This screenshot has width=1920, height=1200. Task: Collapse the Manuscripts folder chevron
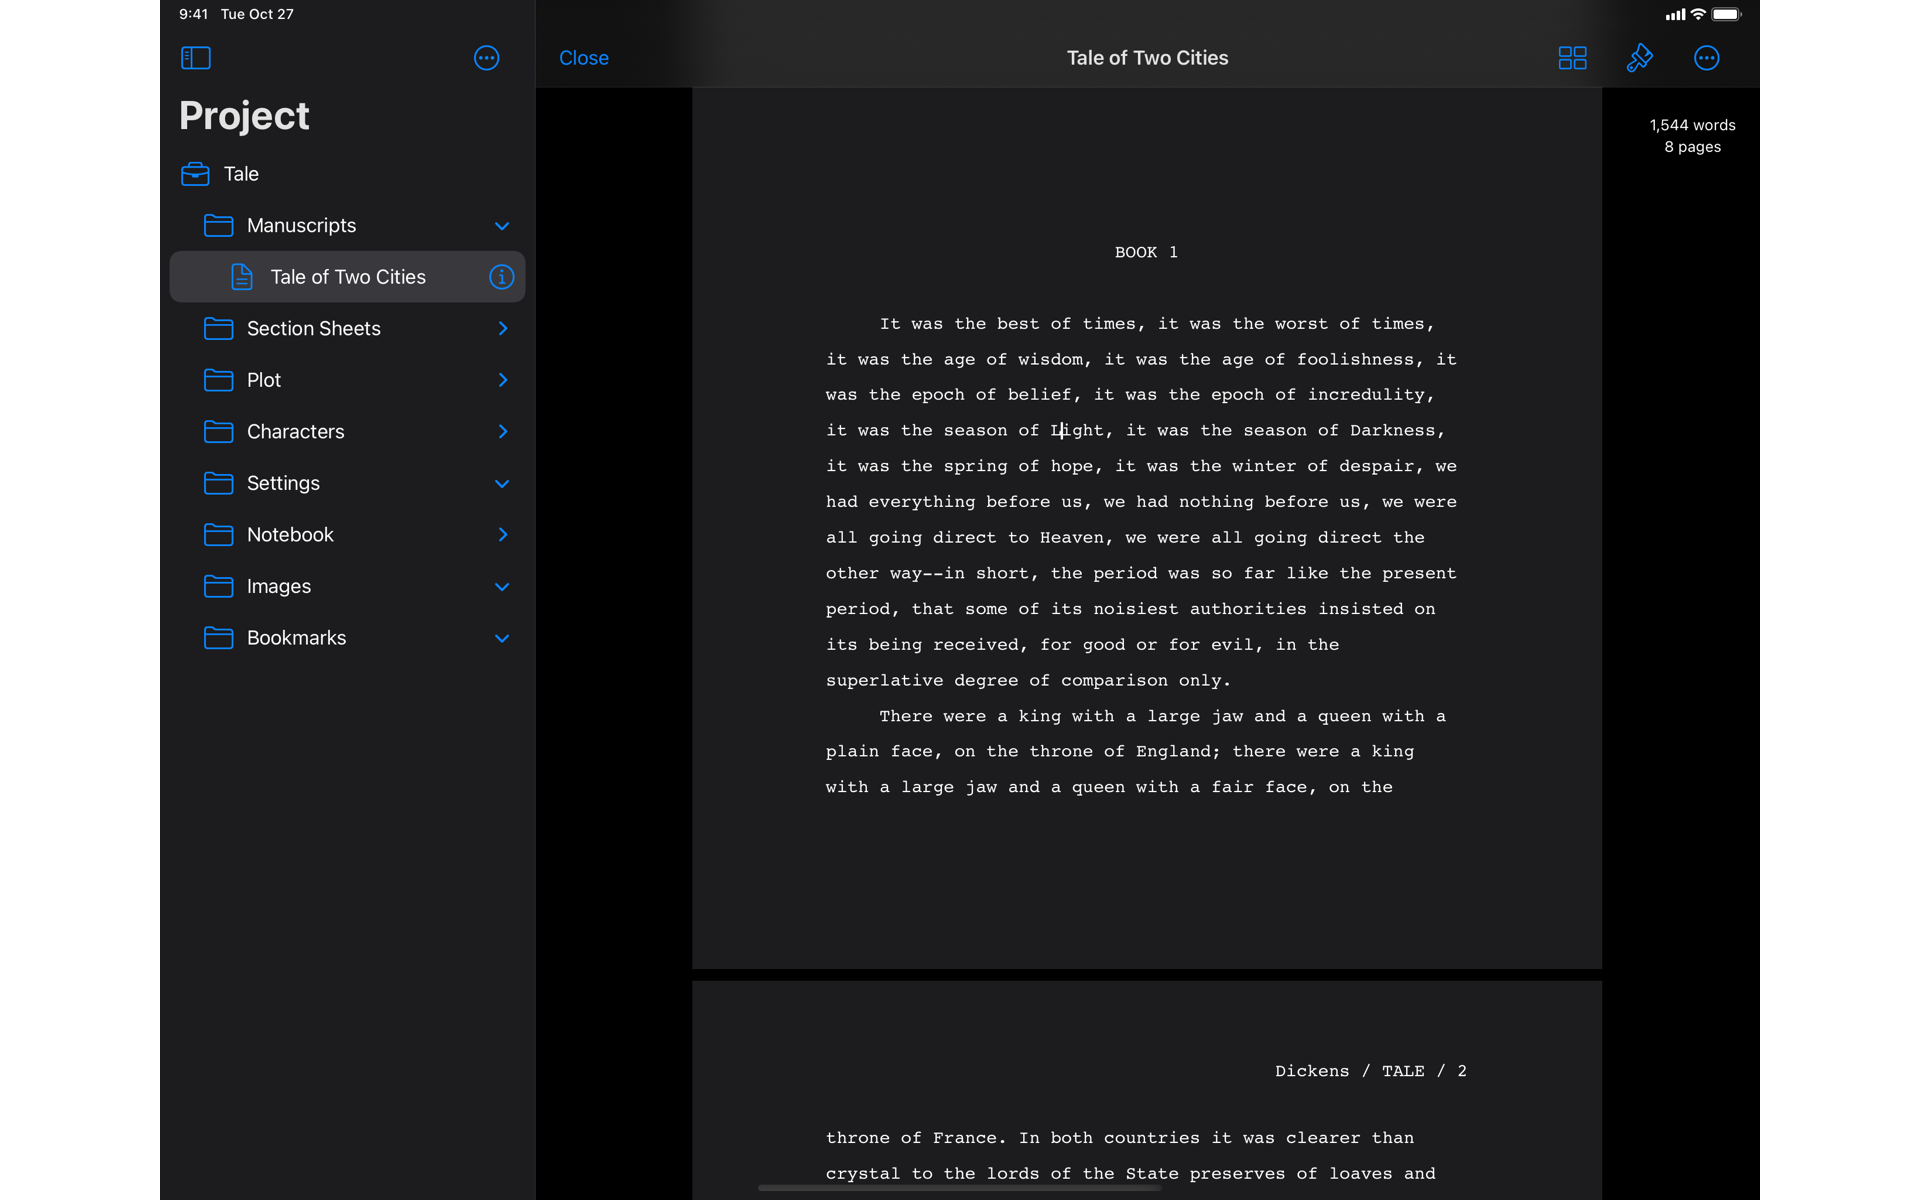click(x=502, y=226)
